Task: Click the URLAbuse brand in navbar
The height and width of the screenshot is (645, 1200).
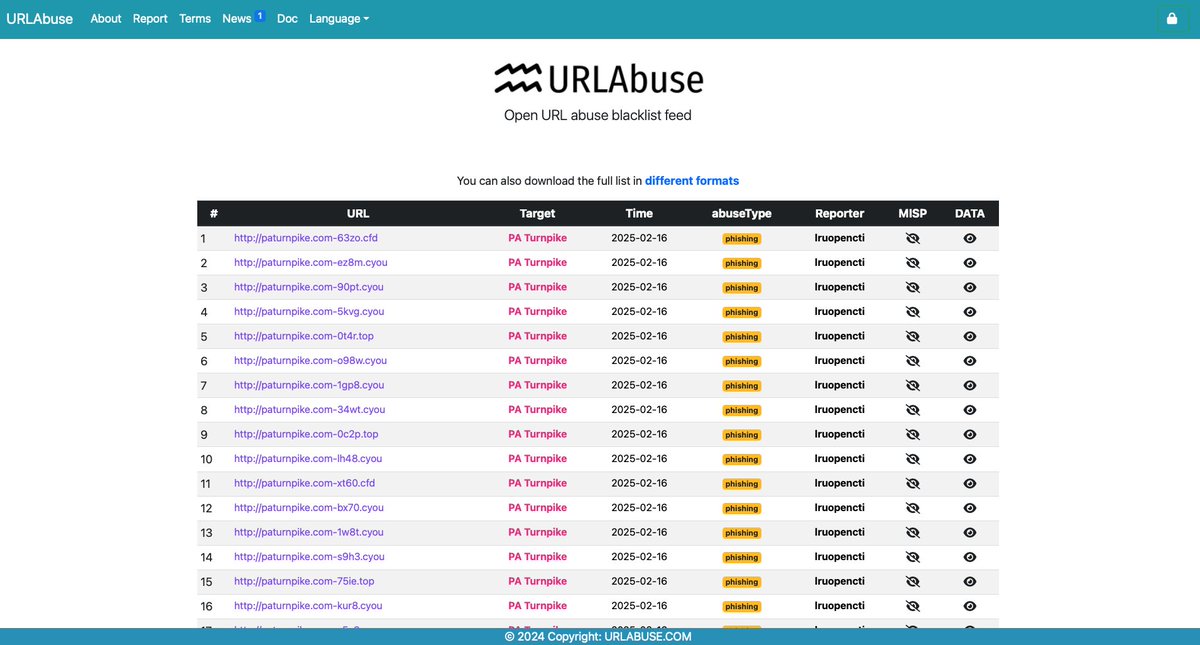Action: [39, 19]
